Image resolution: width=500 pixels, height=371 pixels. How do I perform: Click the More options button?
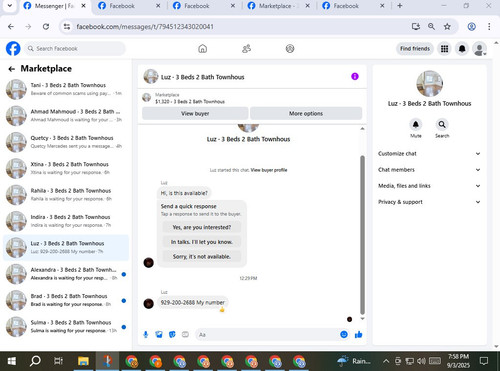(x=306, y=113)
